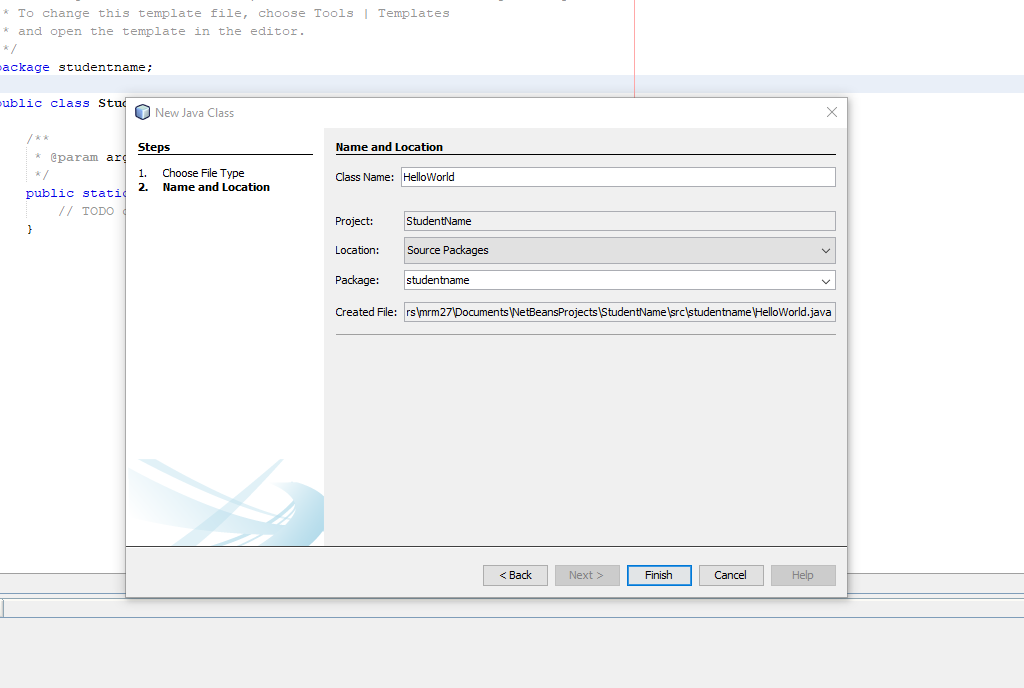Click the New Java Class cube icon
The width and height of the screenshot is (1024, 688).
click(x=141, y=112)
